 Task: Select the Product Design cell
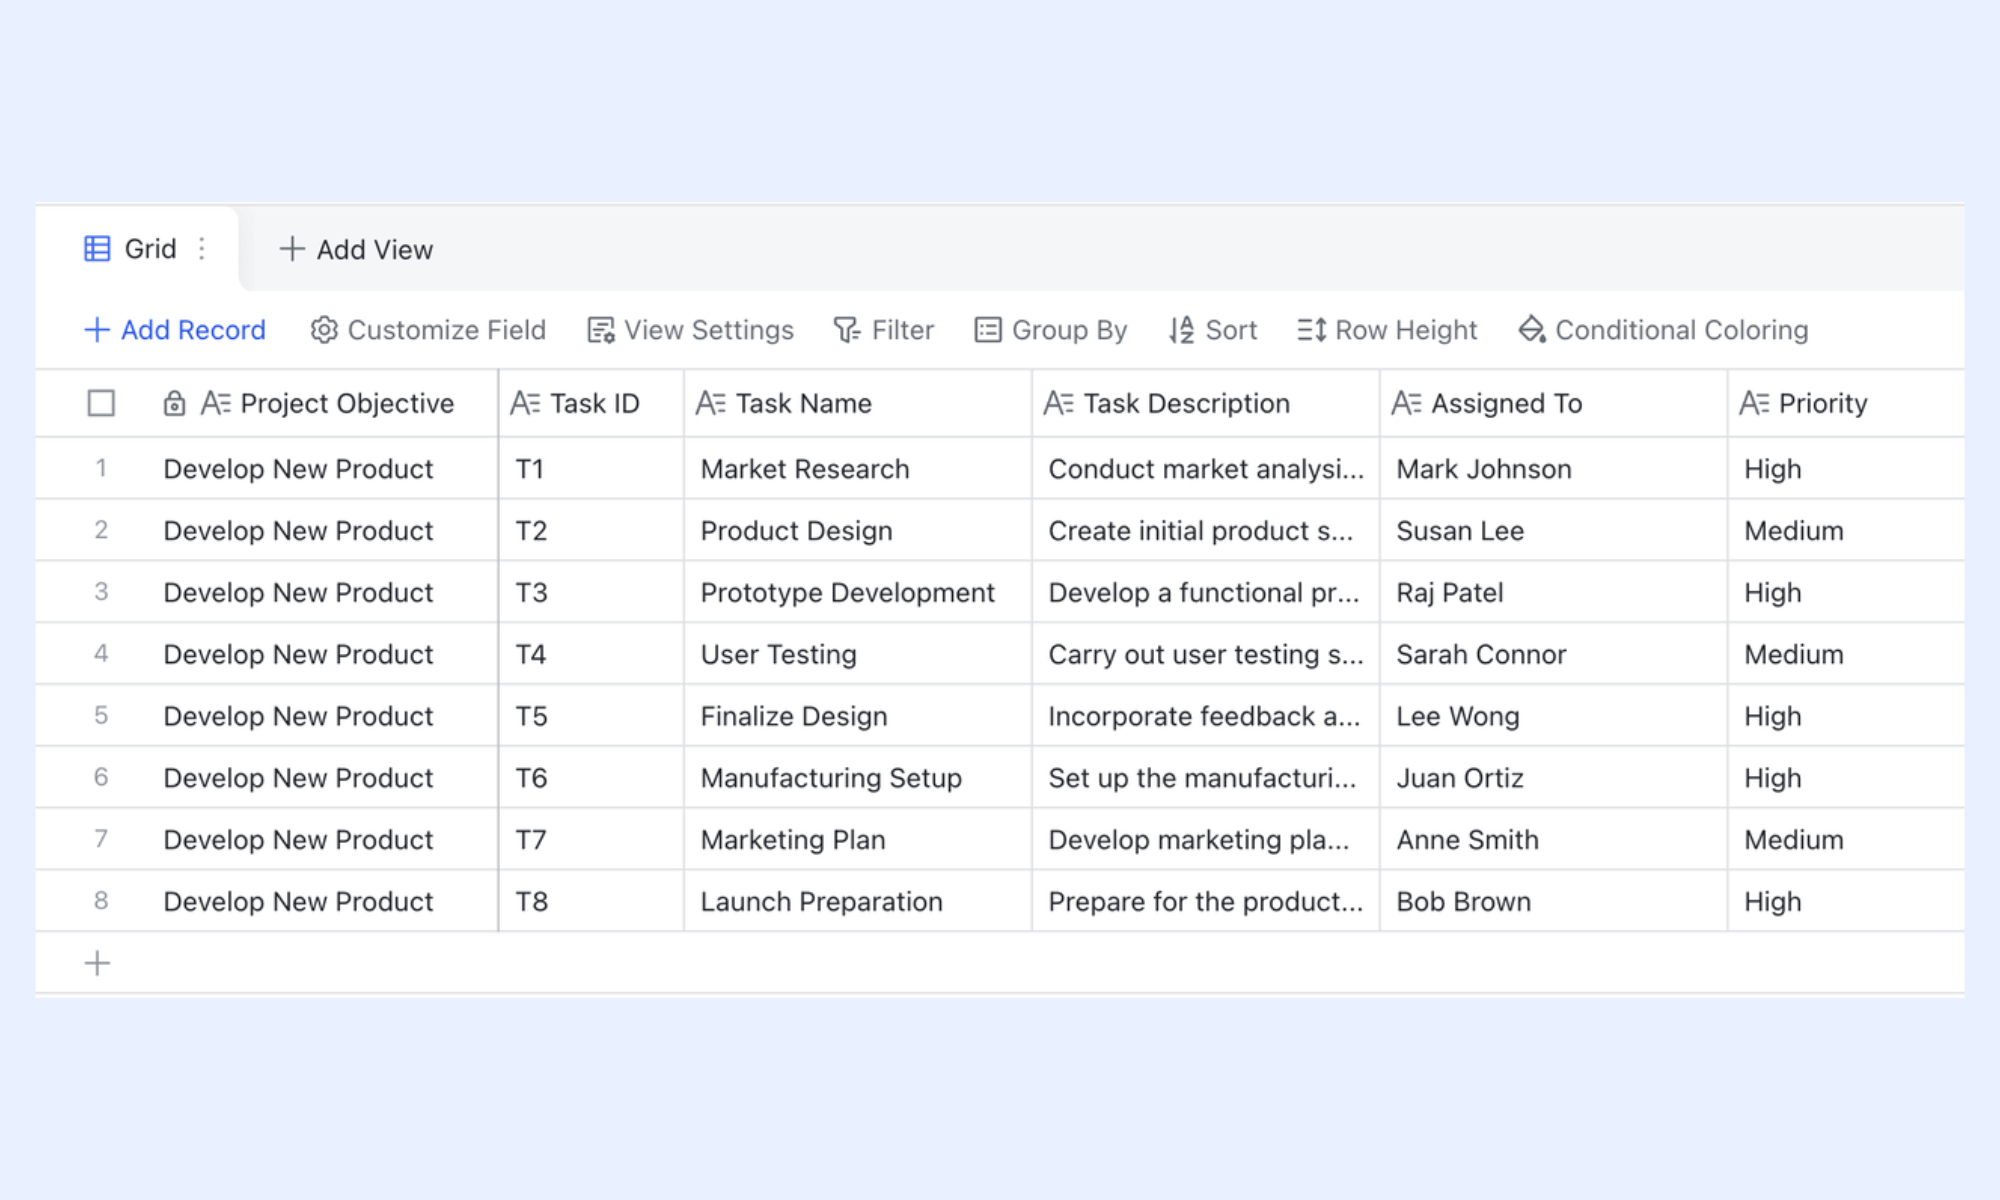(858, 531)
